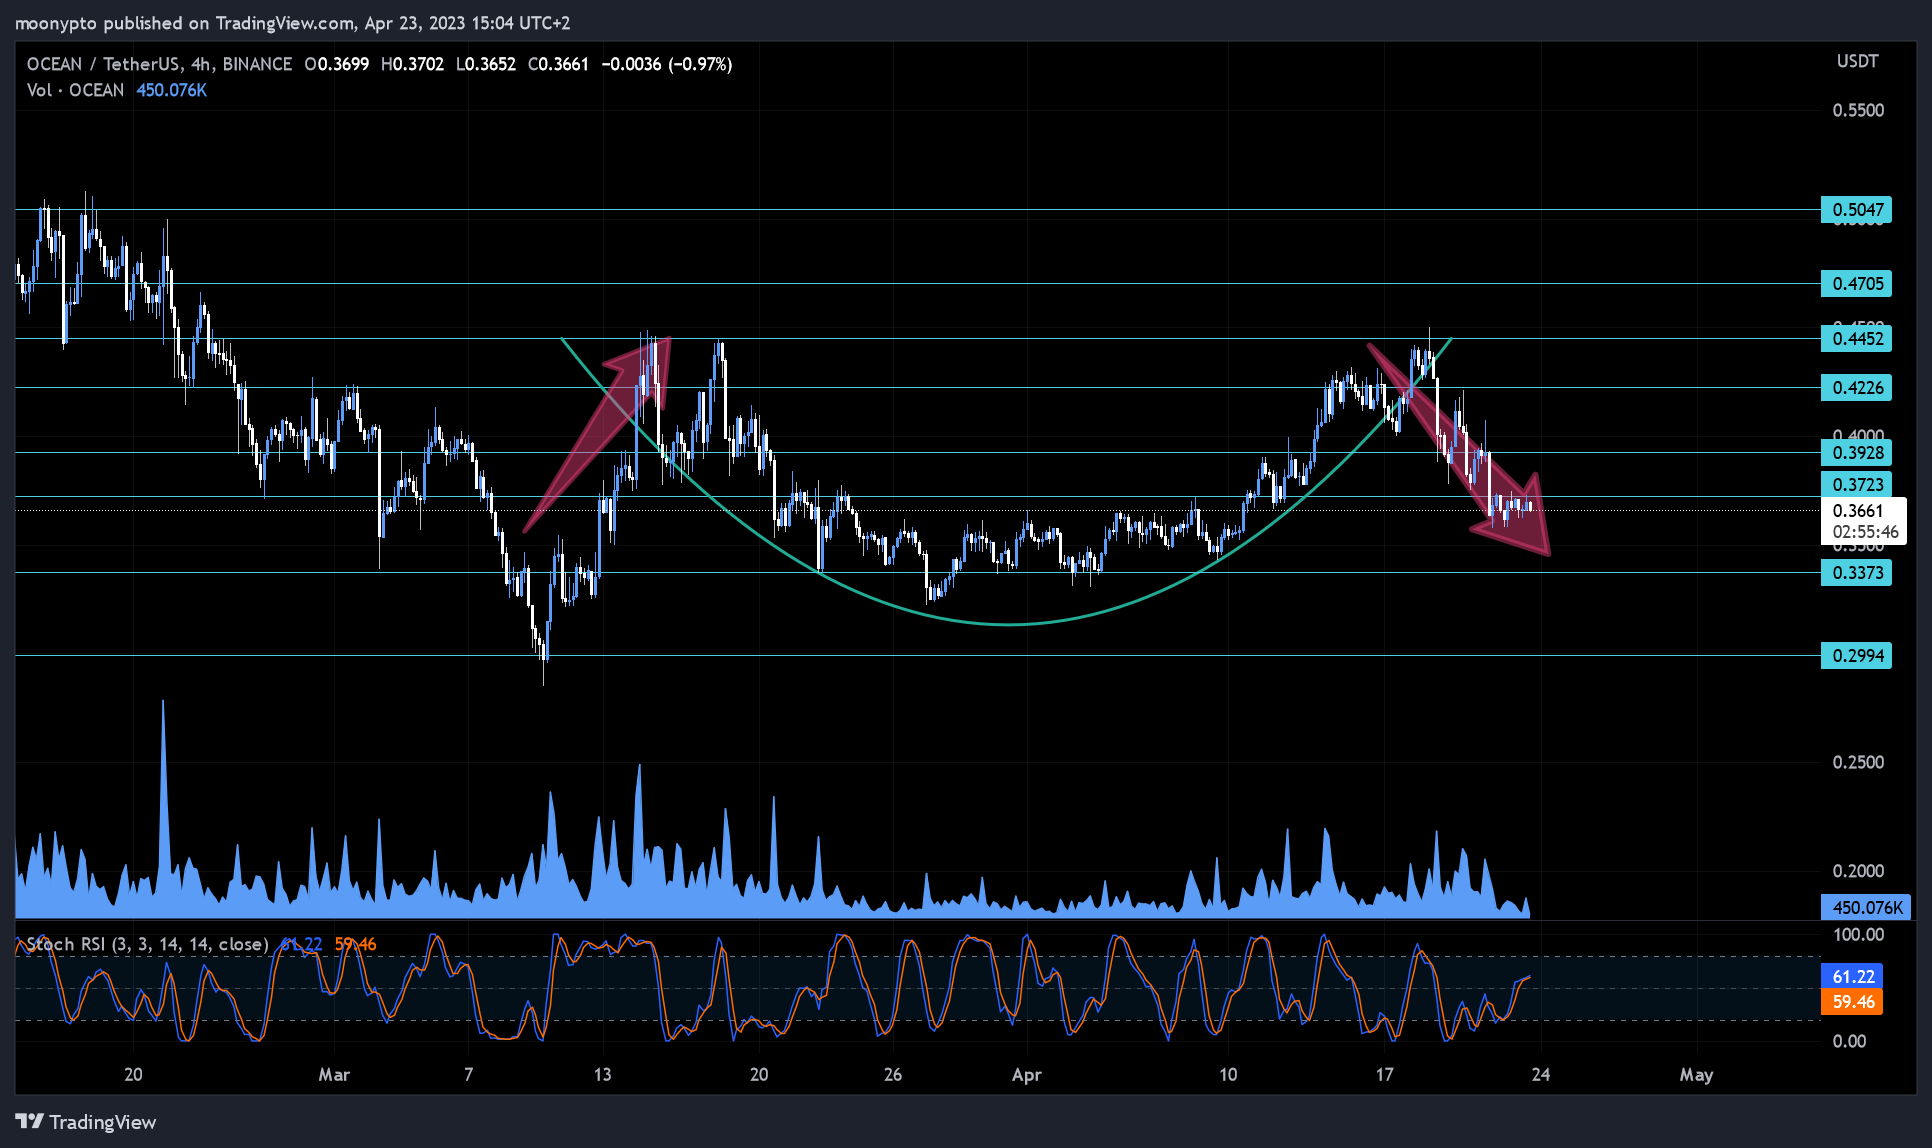
Task: Click the 0.2994 price level label
Action: pyautogui.click(x=1856, y=656)
